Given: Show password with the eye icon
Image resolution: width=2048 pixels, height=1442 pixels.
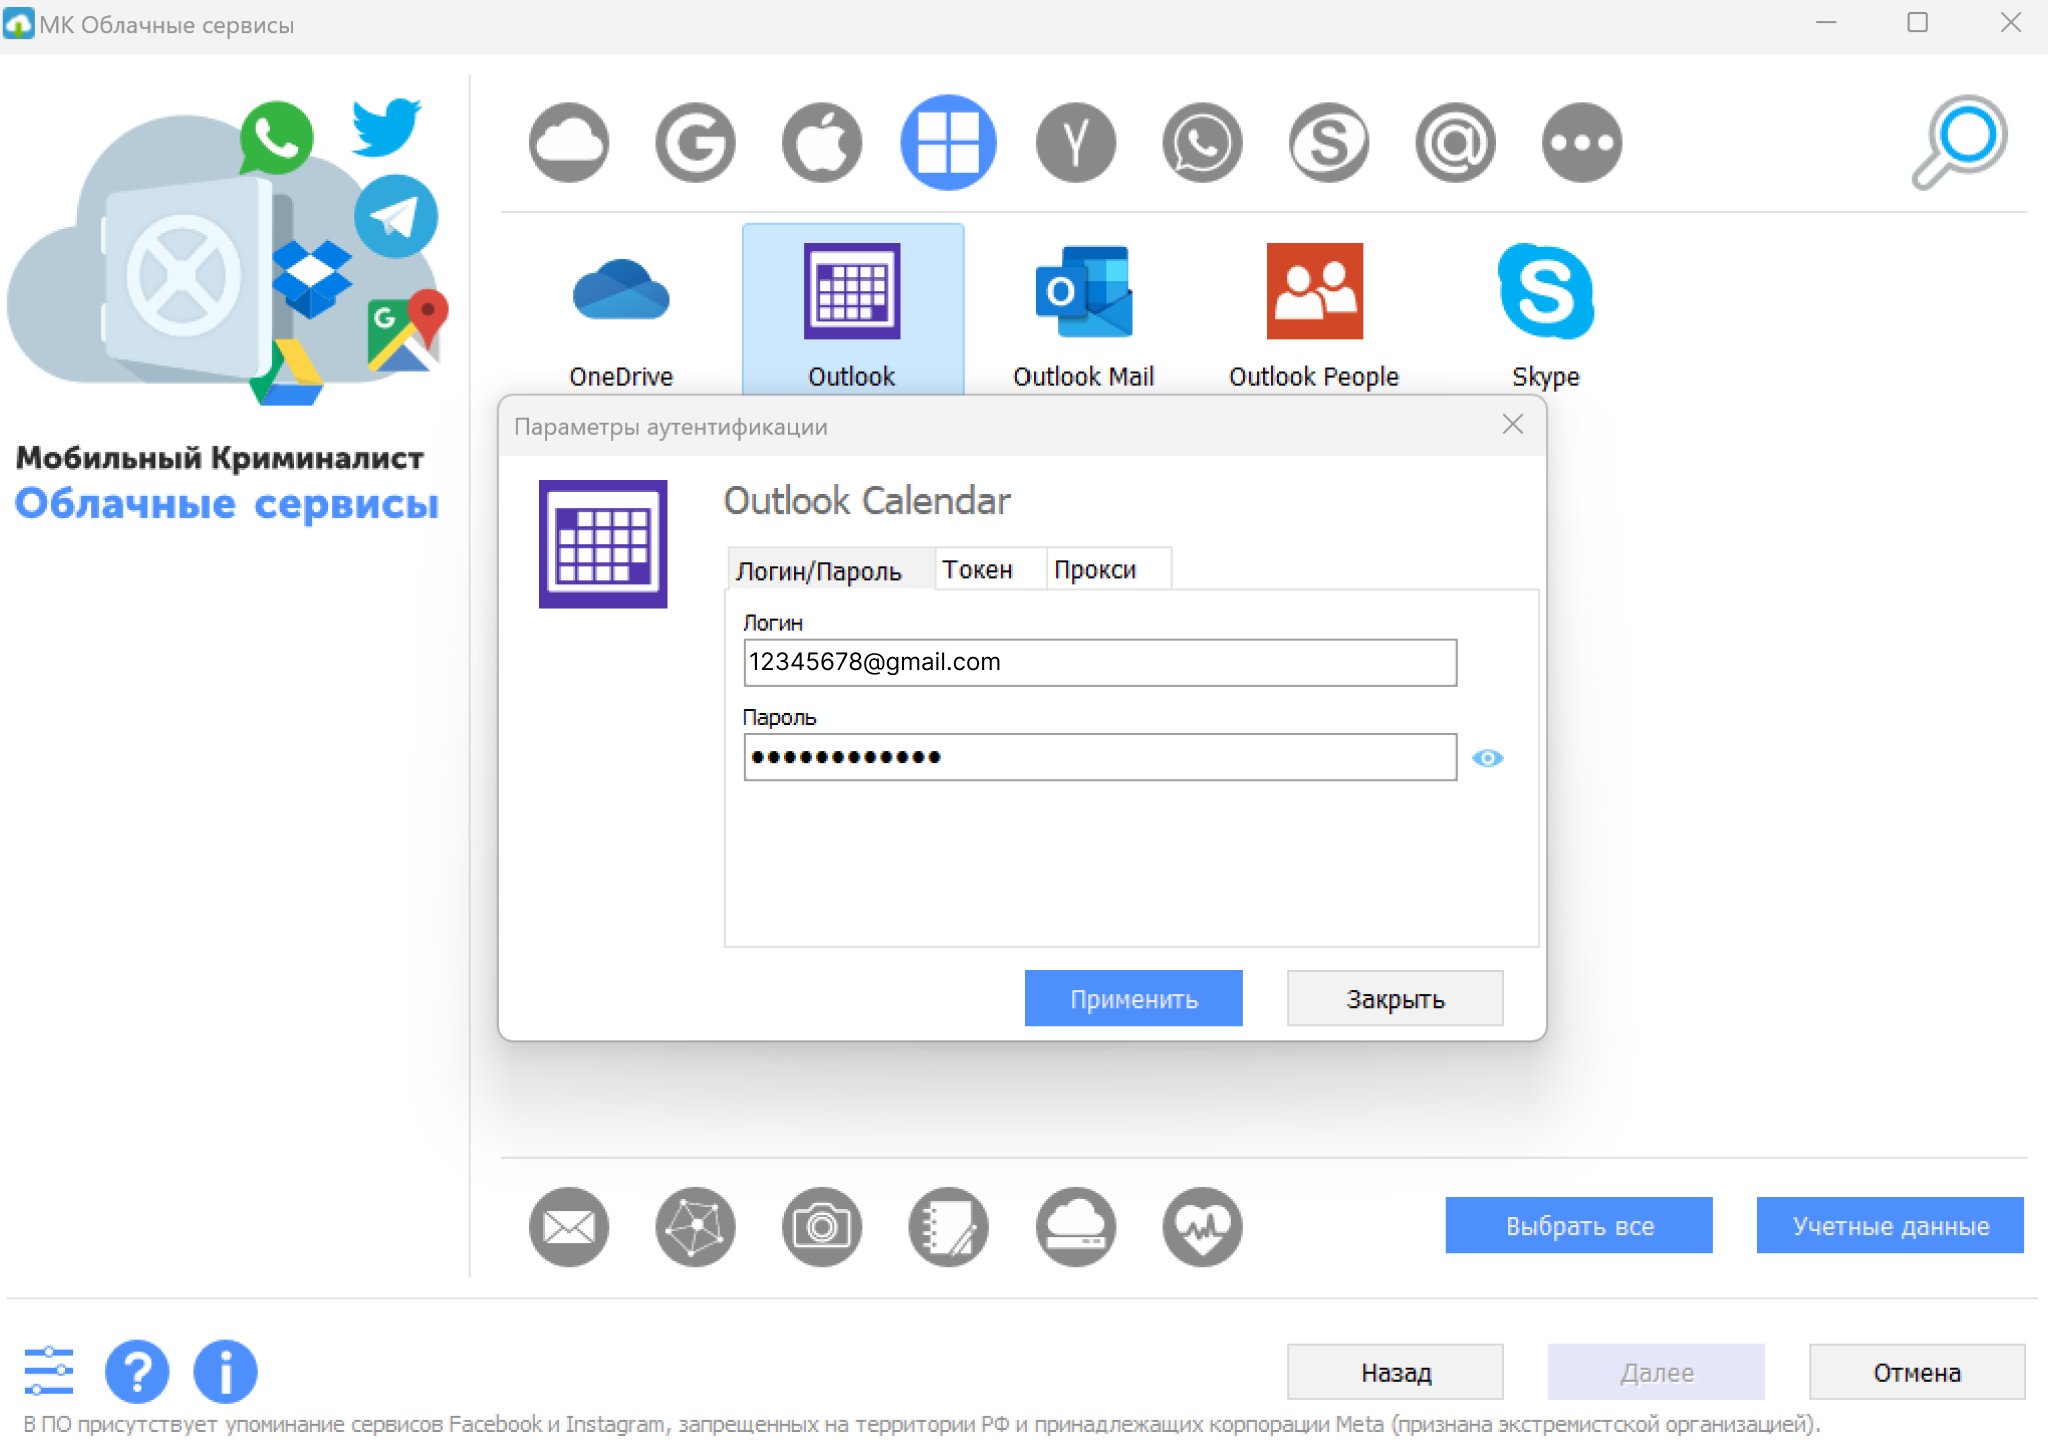Looking at the screenshot, I should [1487, 758].
